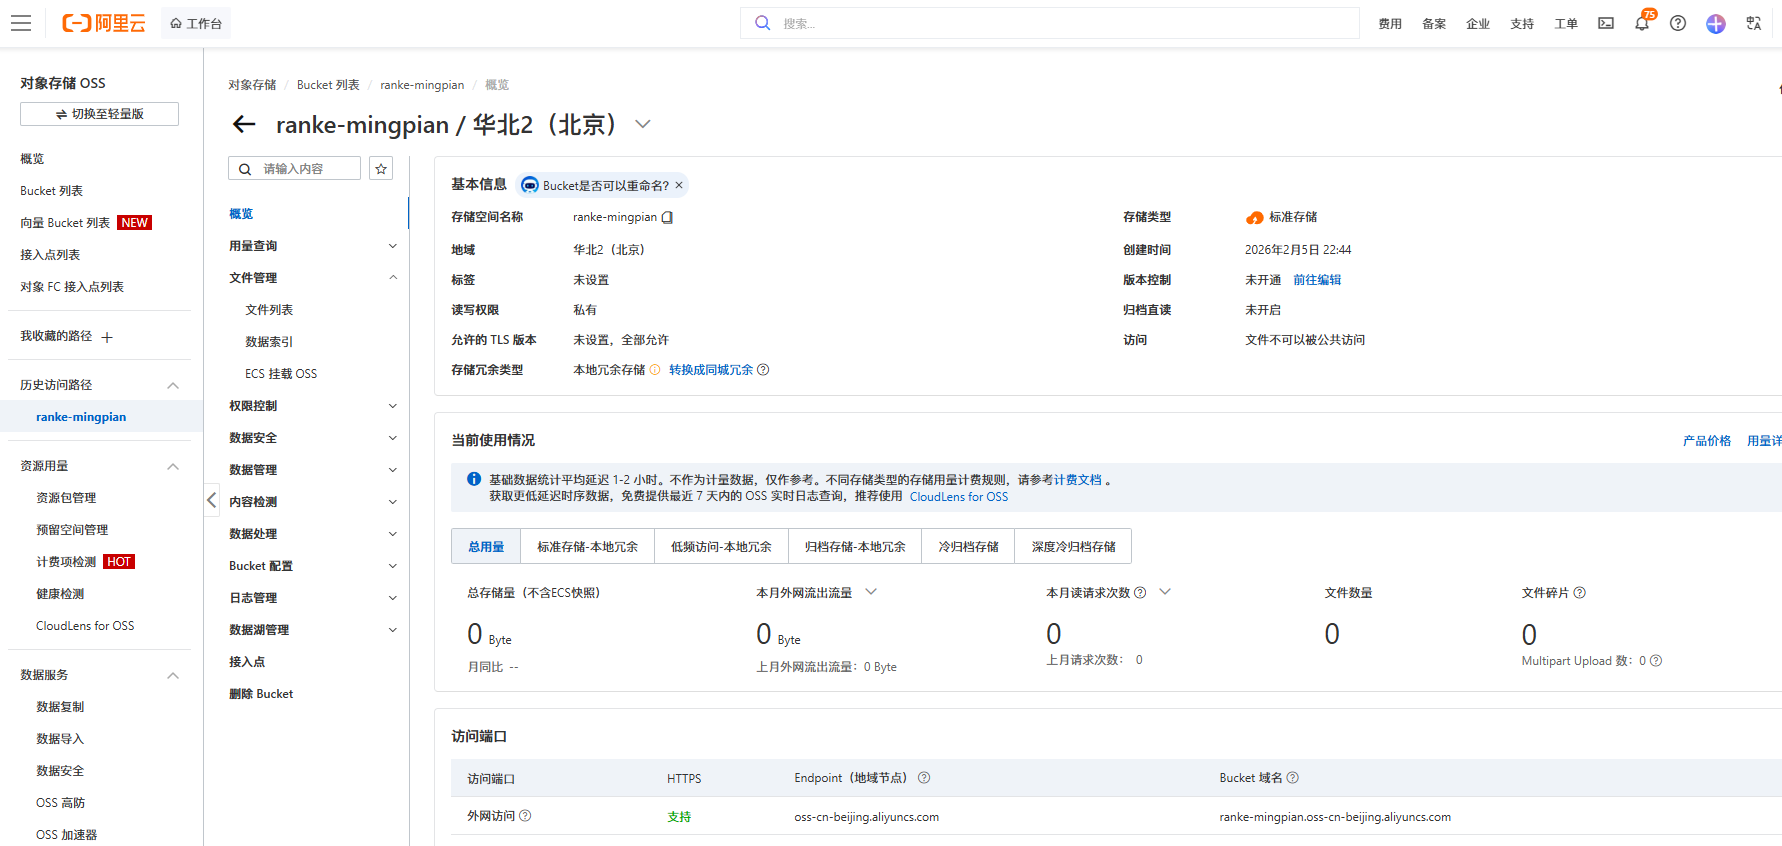
Task: Open the help question mark icon
Action: tap(1678, 23)
